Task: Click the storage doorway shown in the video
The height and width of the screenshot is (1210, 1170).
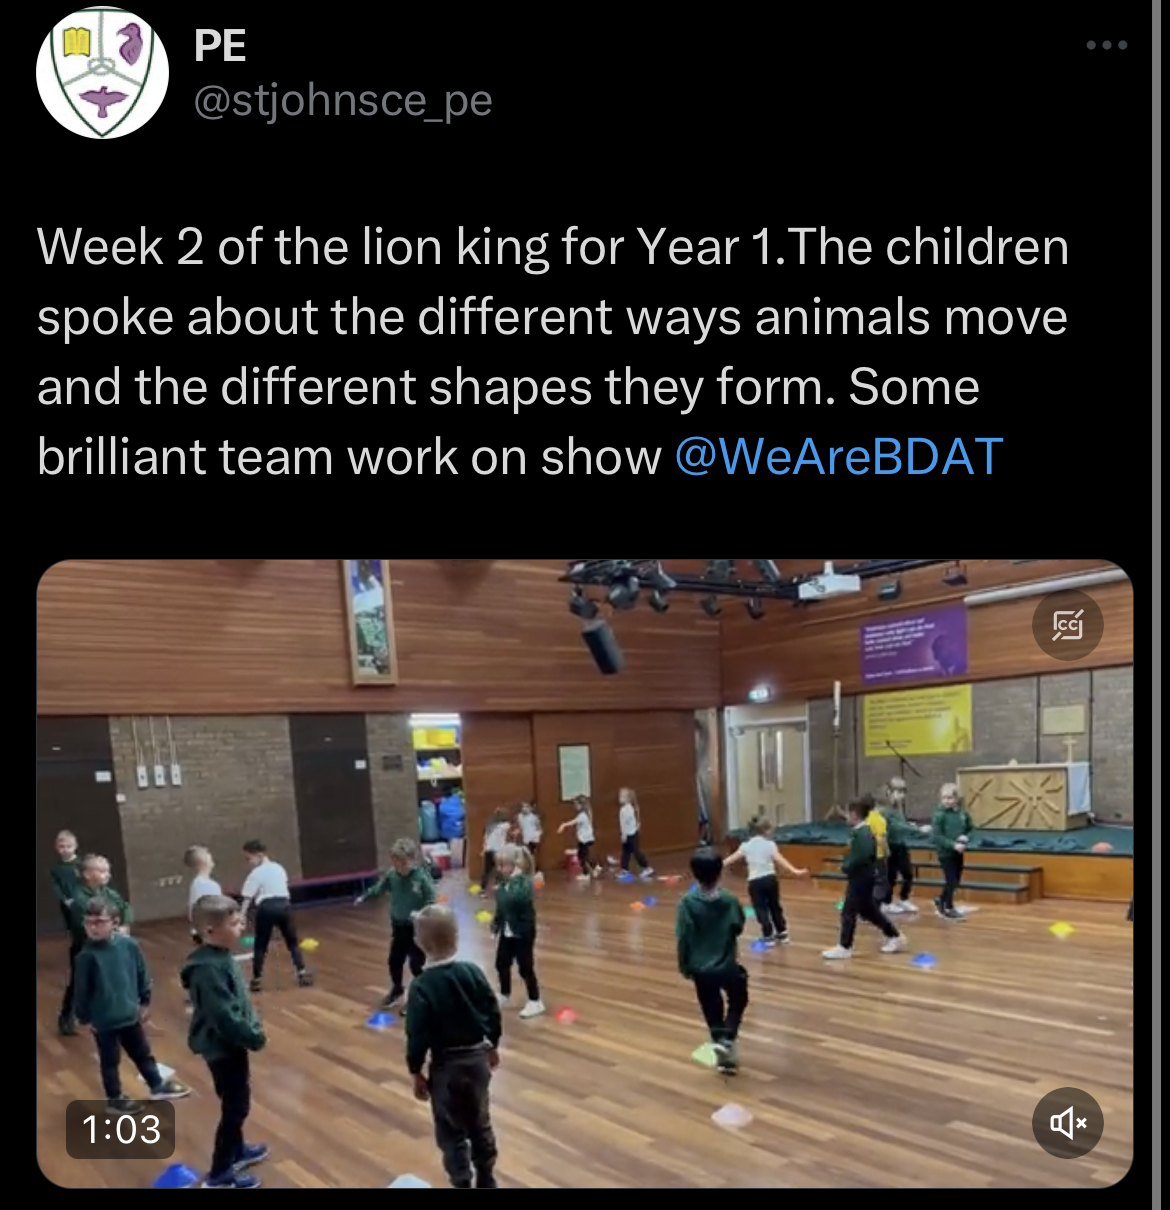Action: click(x=437, y=785)
